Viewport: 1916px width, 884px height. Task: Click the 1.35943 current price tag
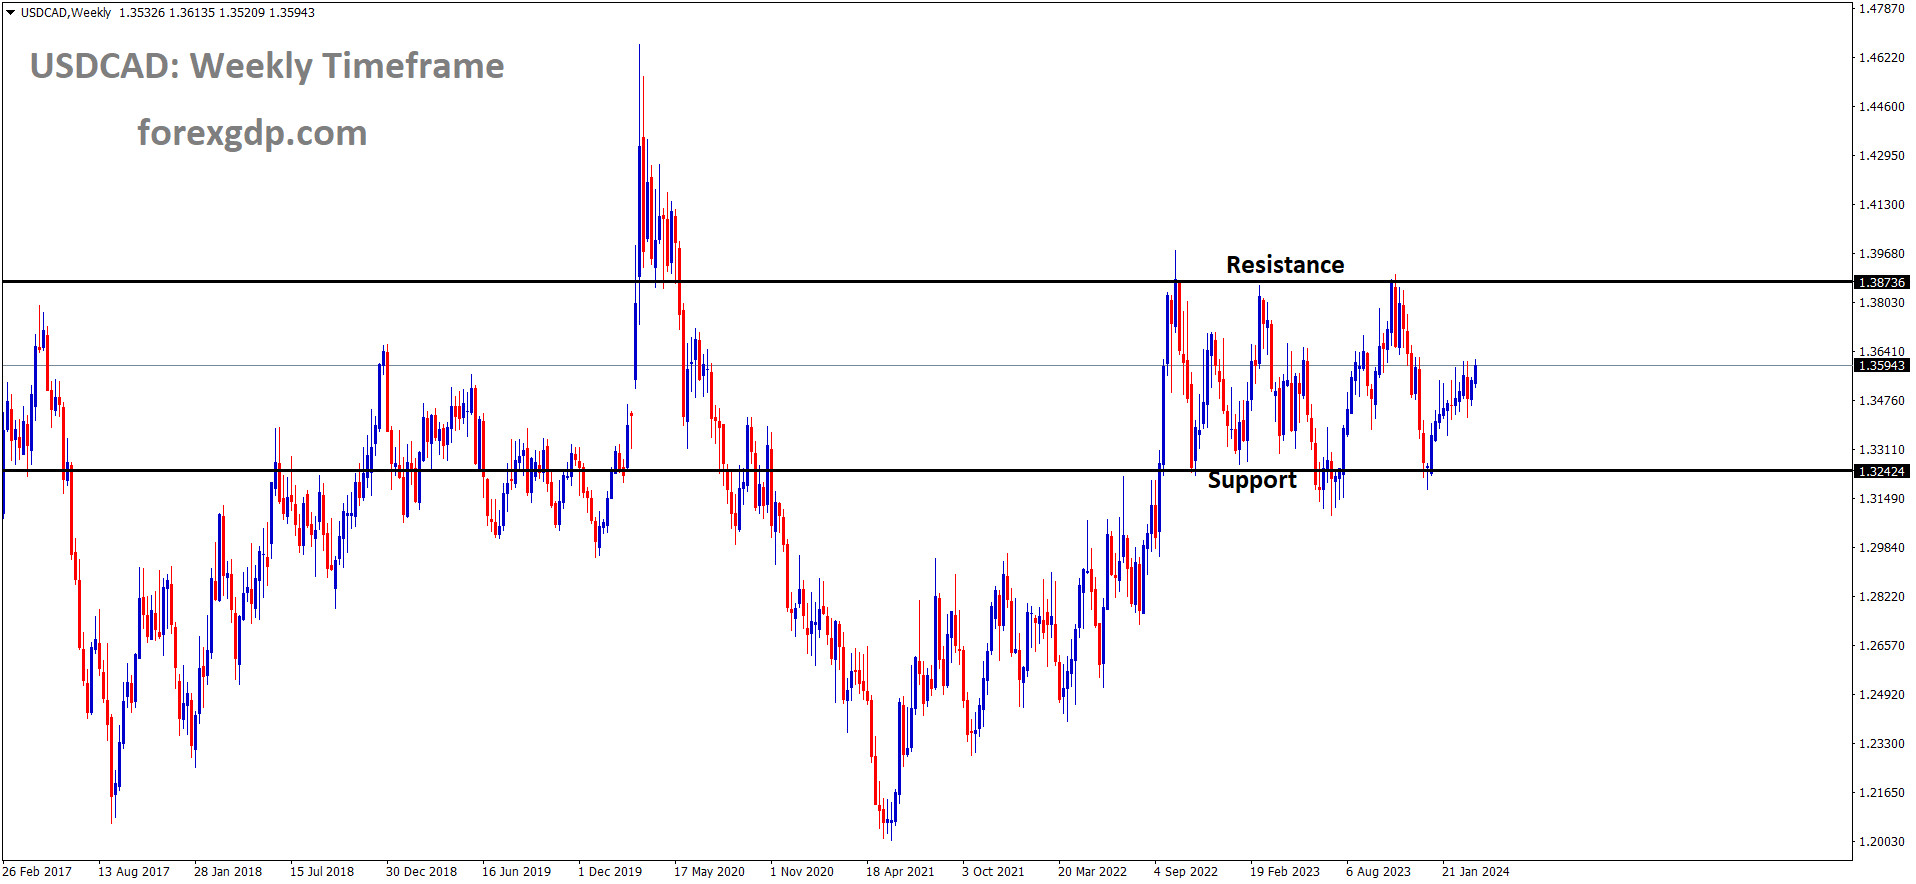pos(1881,366)
